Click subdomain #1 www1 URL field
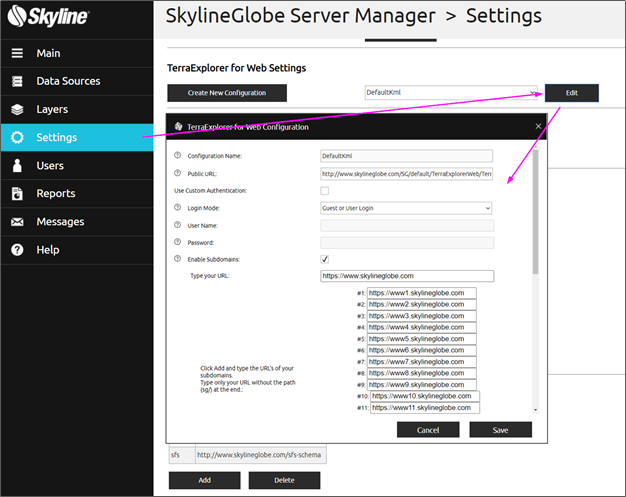Screen dimensions: 626x497 pos(422,293)
